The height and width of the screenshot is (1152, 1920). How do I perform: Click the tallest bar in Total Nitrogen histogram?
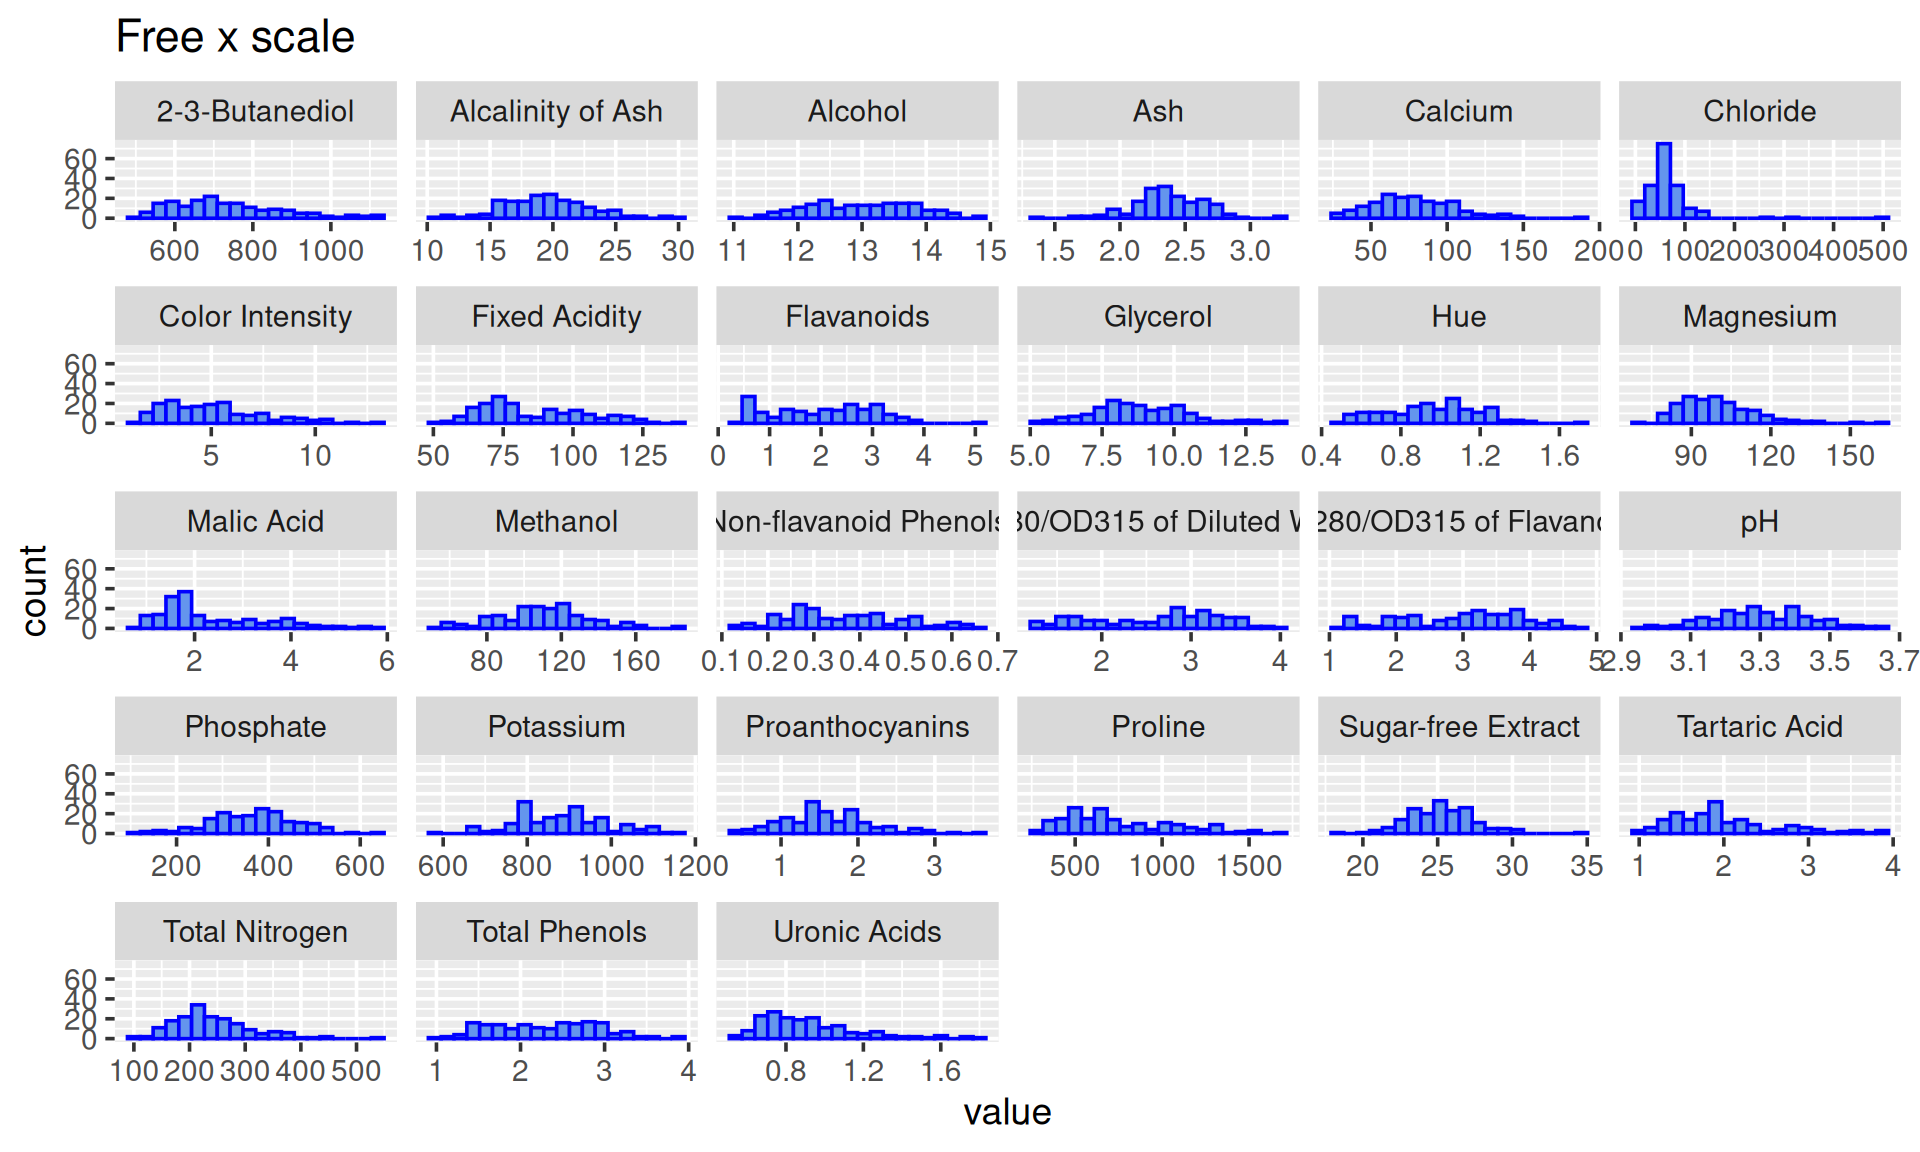pyautogui.click(x=197, y=1022)
